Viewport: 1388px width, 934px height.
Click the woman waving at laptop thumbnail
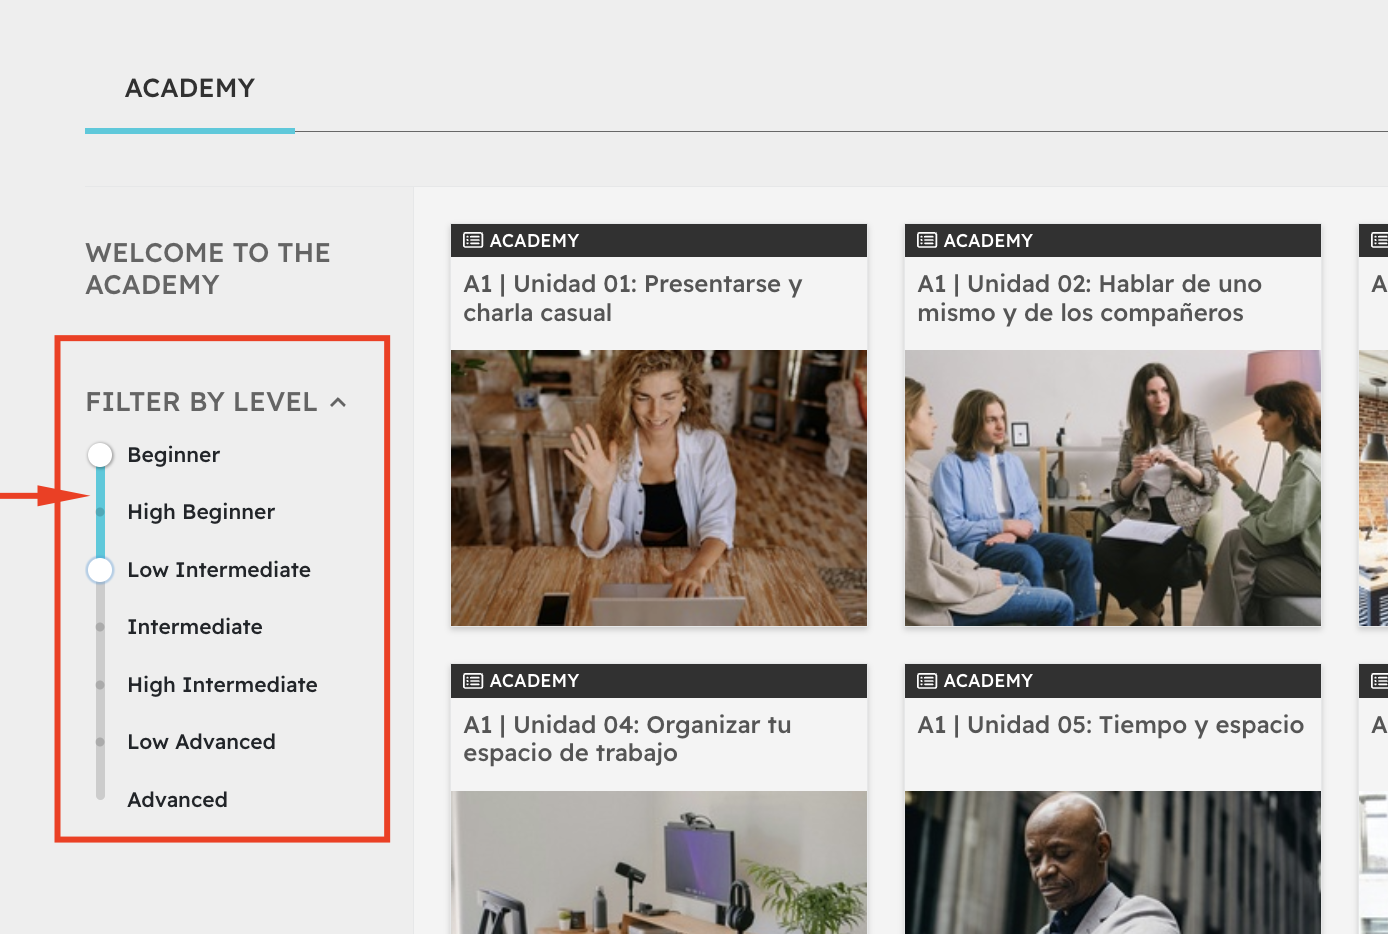(x=659, y=488)
